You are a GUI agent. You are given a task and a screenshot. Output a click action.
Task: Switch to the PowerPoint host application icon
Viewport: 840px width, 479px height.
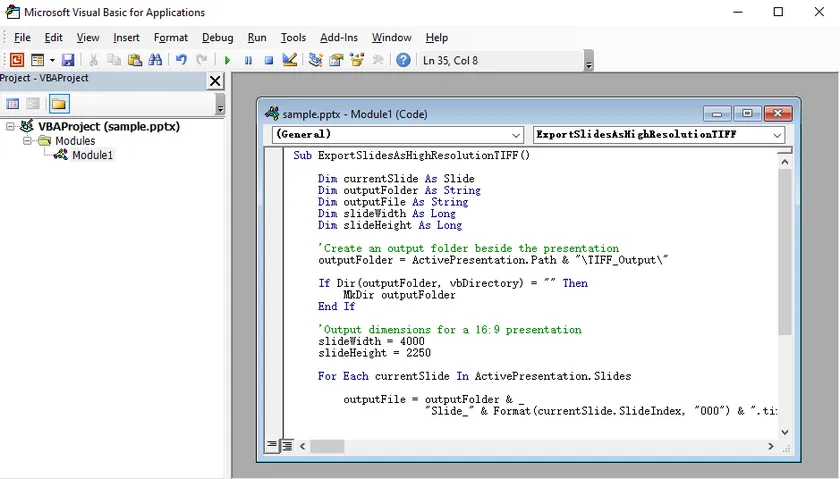click(x=17, y=60)
